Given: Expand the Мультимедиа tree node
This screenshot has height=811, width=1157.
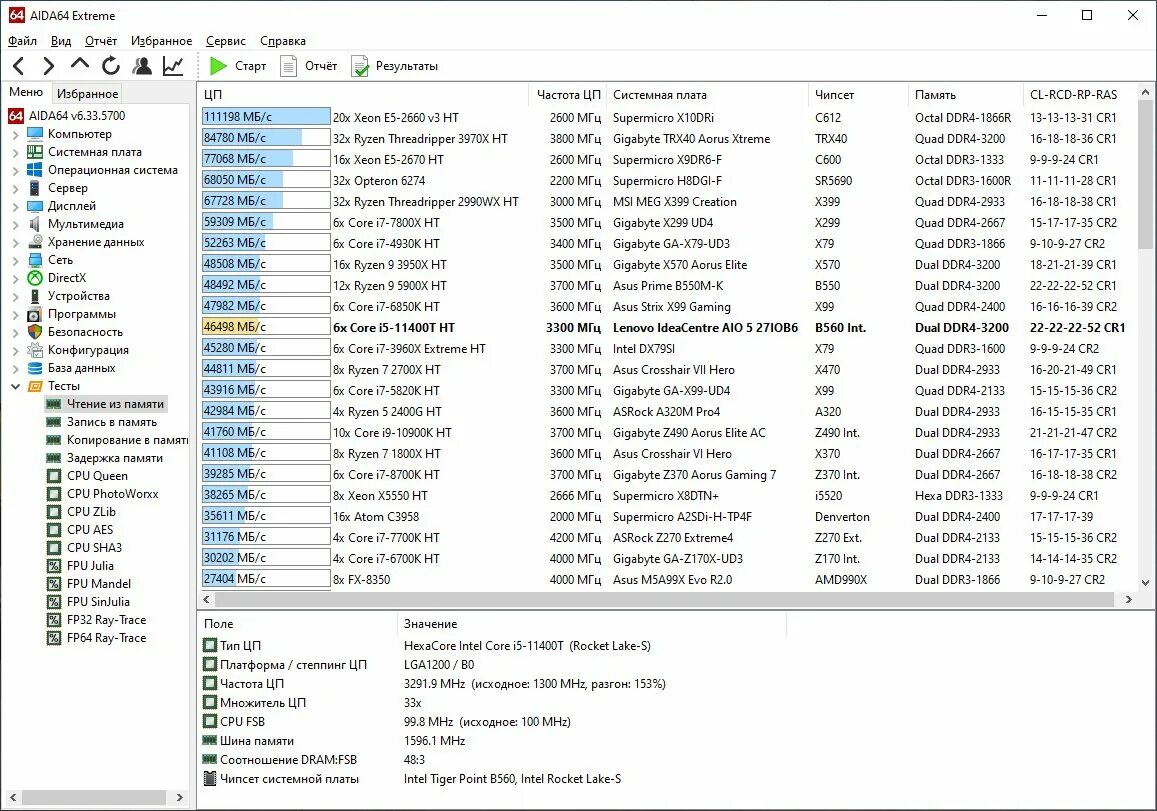Looking at the screenshot, I should click(15, 224).
